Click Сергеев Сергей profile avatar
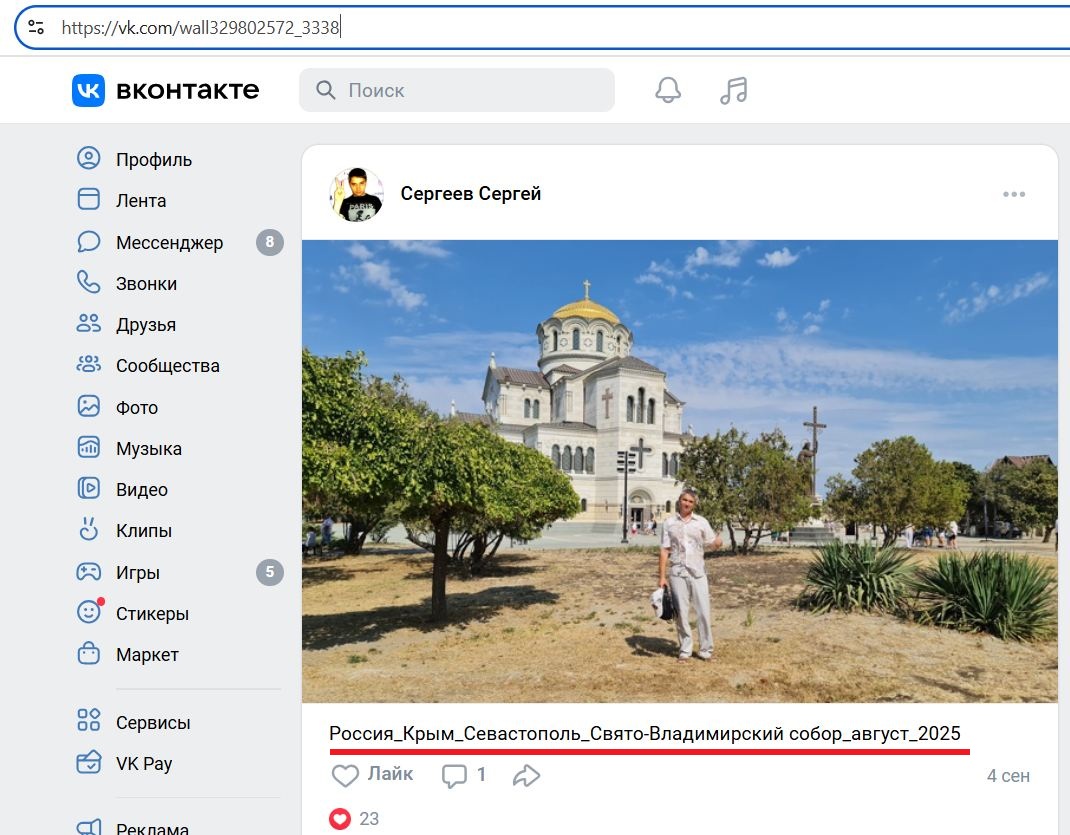This screenshot has height=835, width=1070. pos(357,194)
